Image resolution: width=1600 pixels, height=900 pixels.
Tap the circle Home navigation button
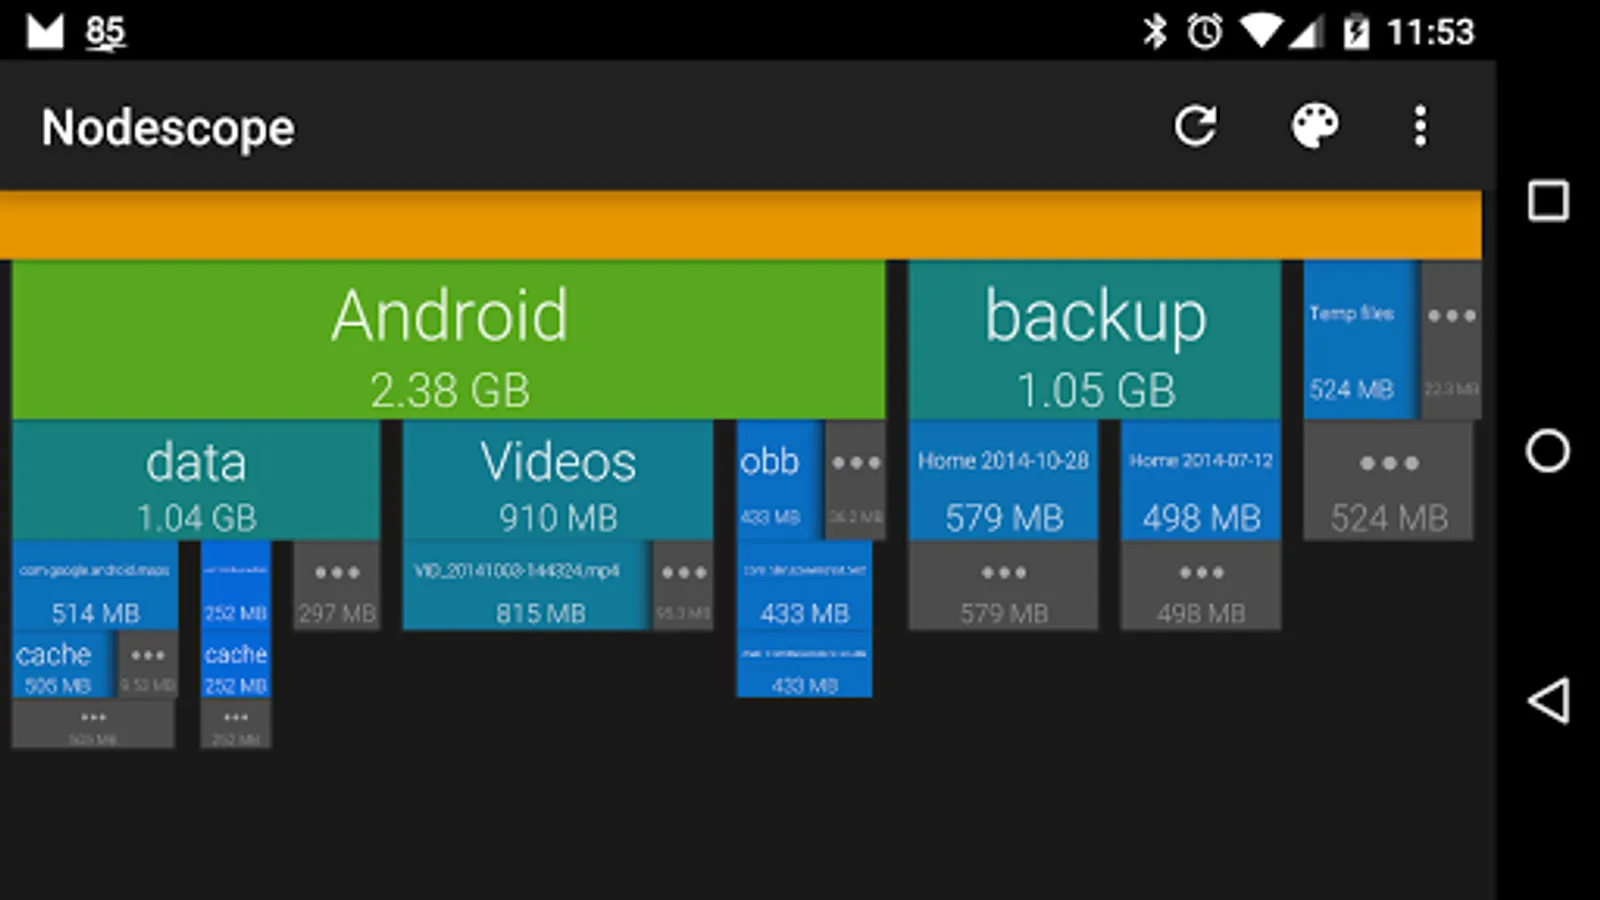click(x=1548, y=450)
